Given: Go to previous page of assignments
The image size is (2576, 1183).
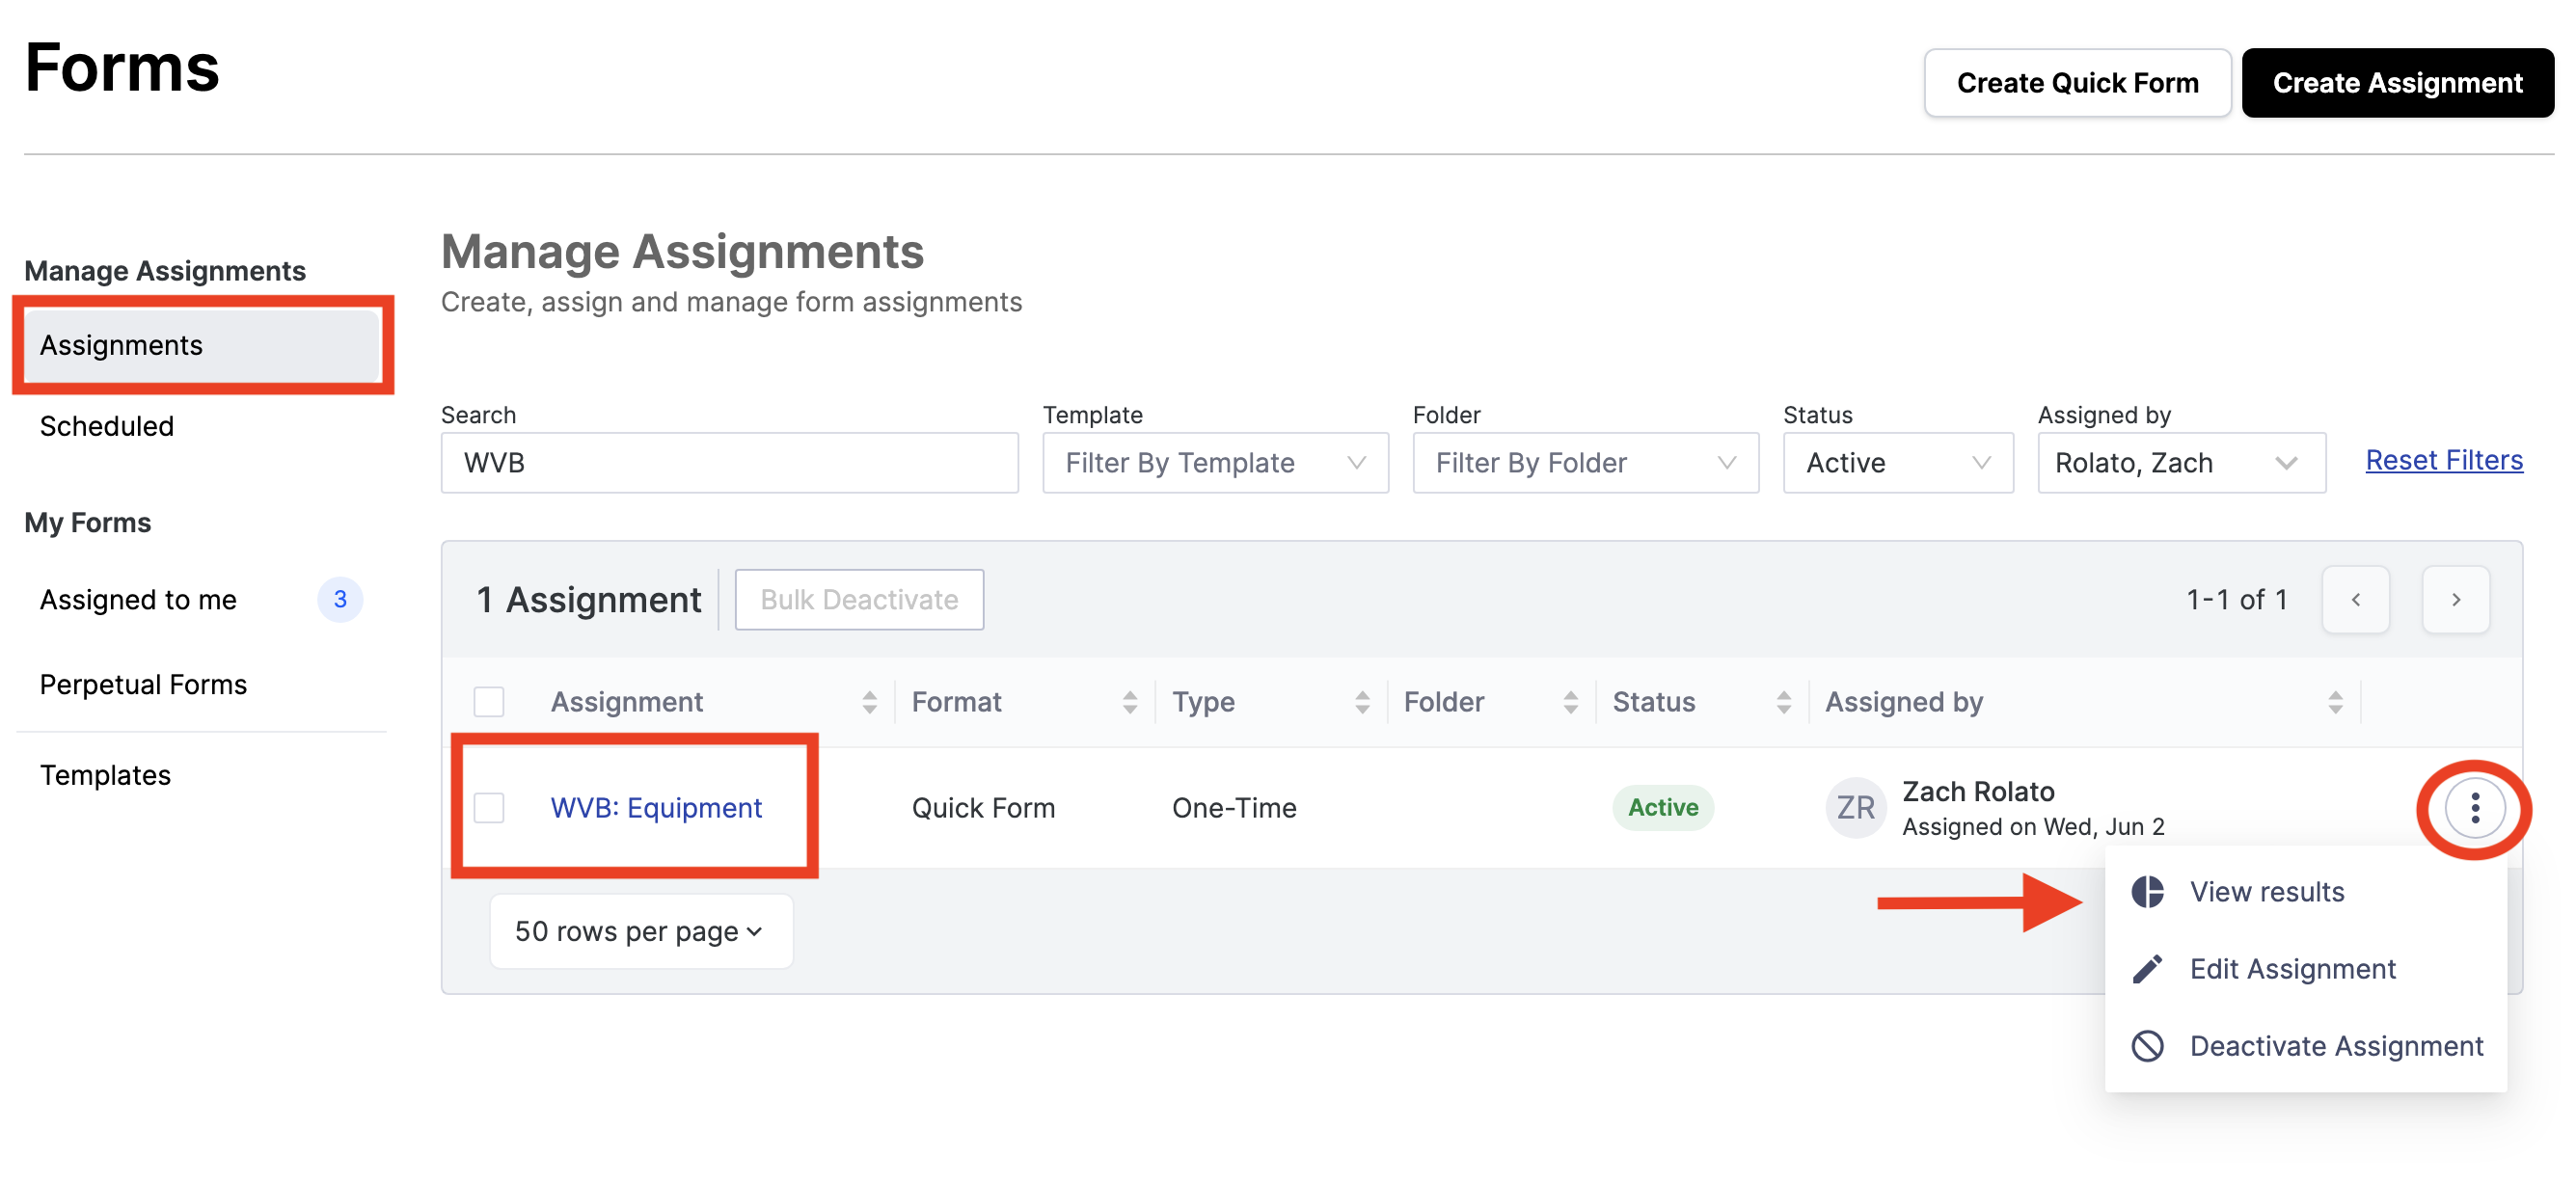Looking at the screenshot, I should (2355, 599).
